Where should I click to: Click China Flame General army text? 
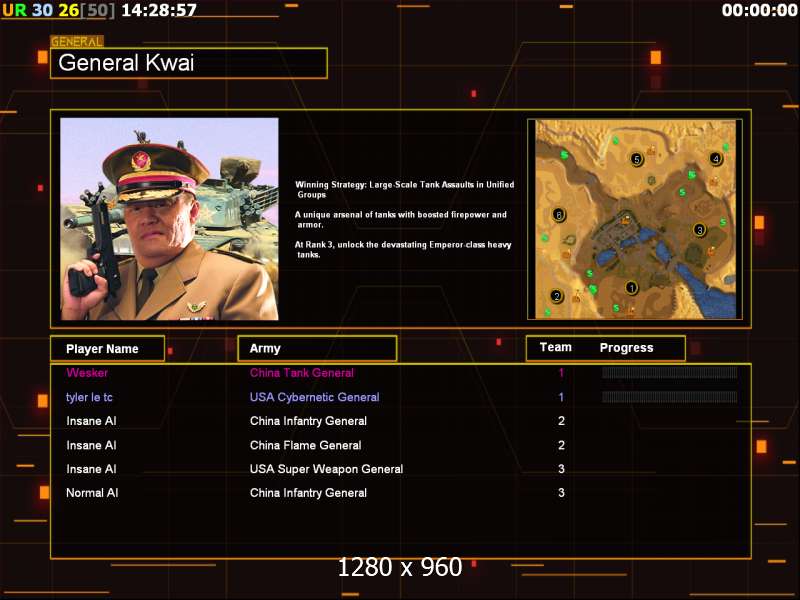[306, 445]
